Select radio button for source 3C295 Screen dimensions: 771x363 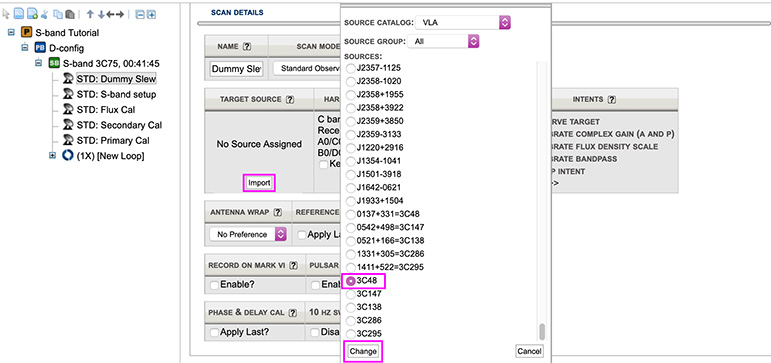pos(351,334)
